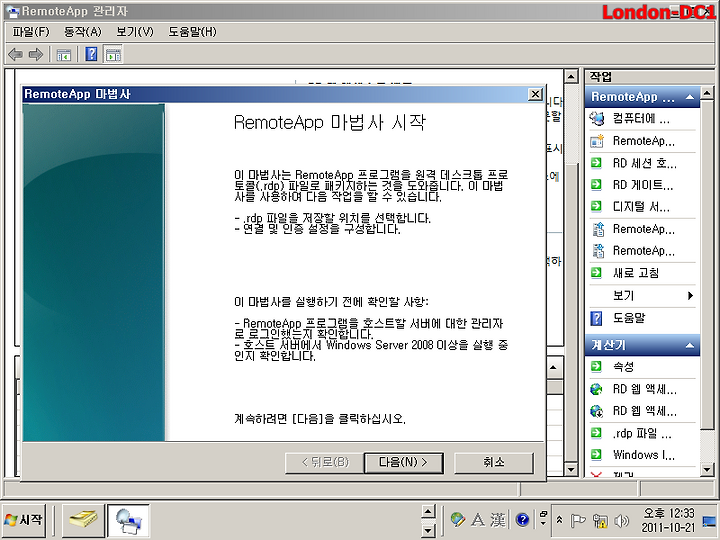Collapse the 계산기 actions section
Image resolution: width=720 pixels, height=540 pixels.
tap(689, 345)
